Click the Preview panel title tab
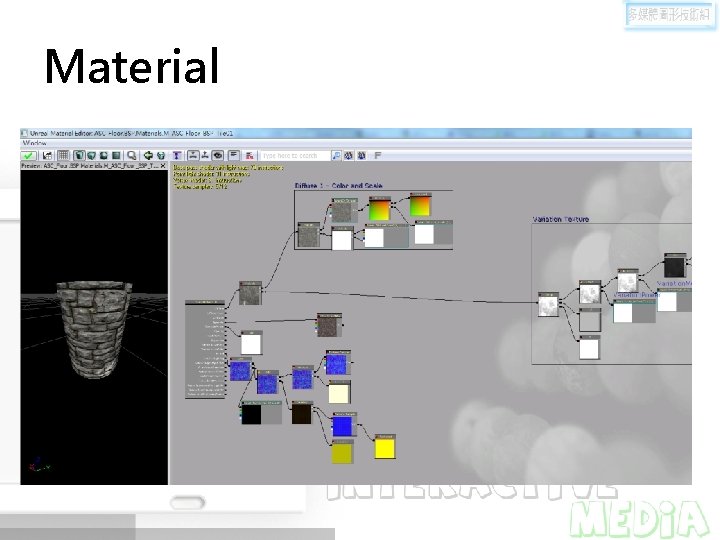 pos(90,165)
